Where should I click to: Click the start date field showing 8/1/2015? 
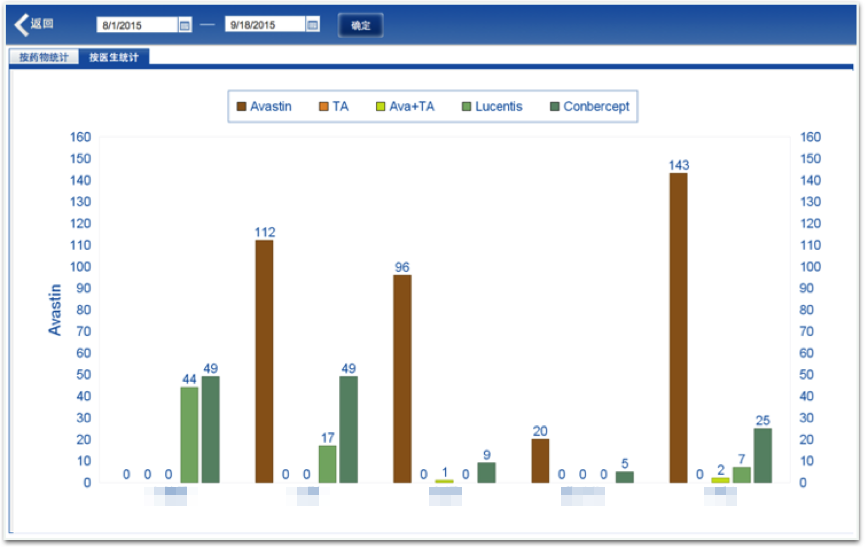(x=137, y=25)
